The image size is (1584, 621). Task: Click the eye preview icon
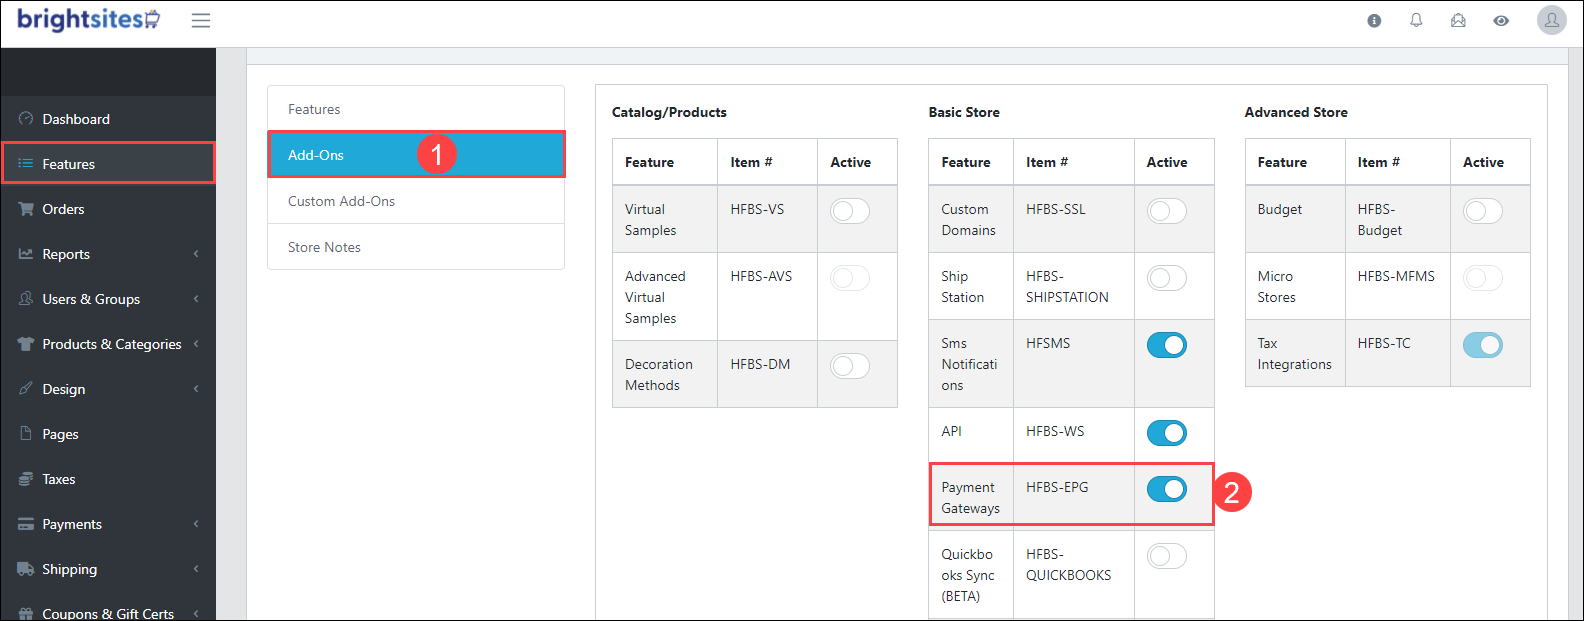[1501, 20]
